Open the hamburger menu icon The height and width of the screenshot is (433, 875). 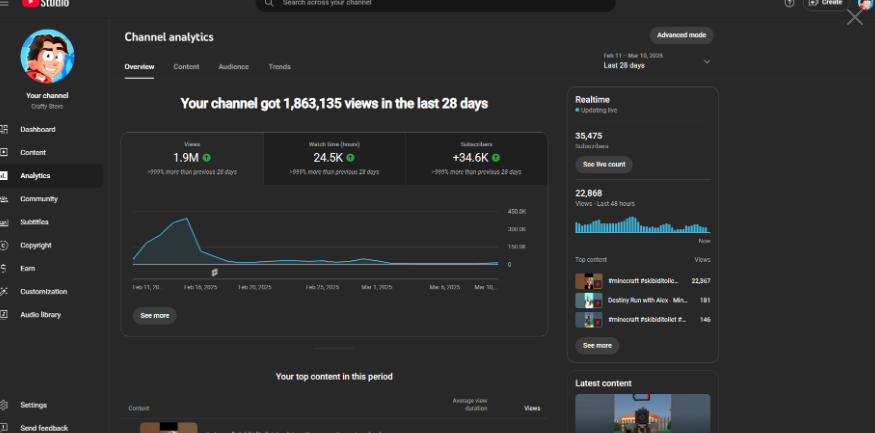4,3
